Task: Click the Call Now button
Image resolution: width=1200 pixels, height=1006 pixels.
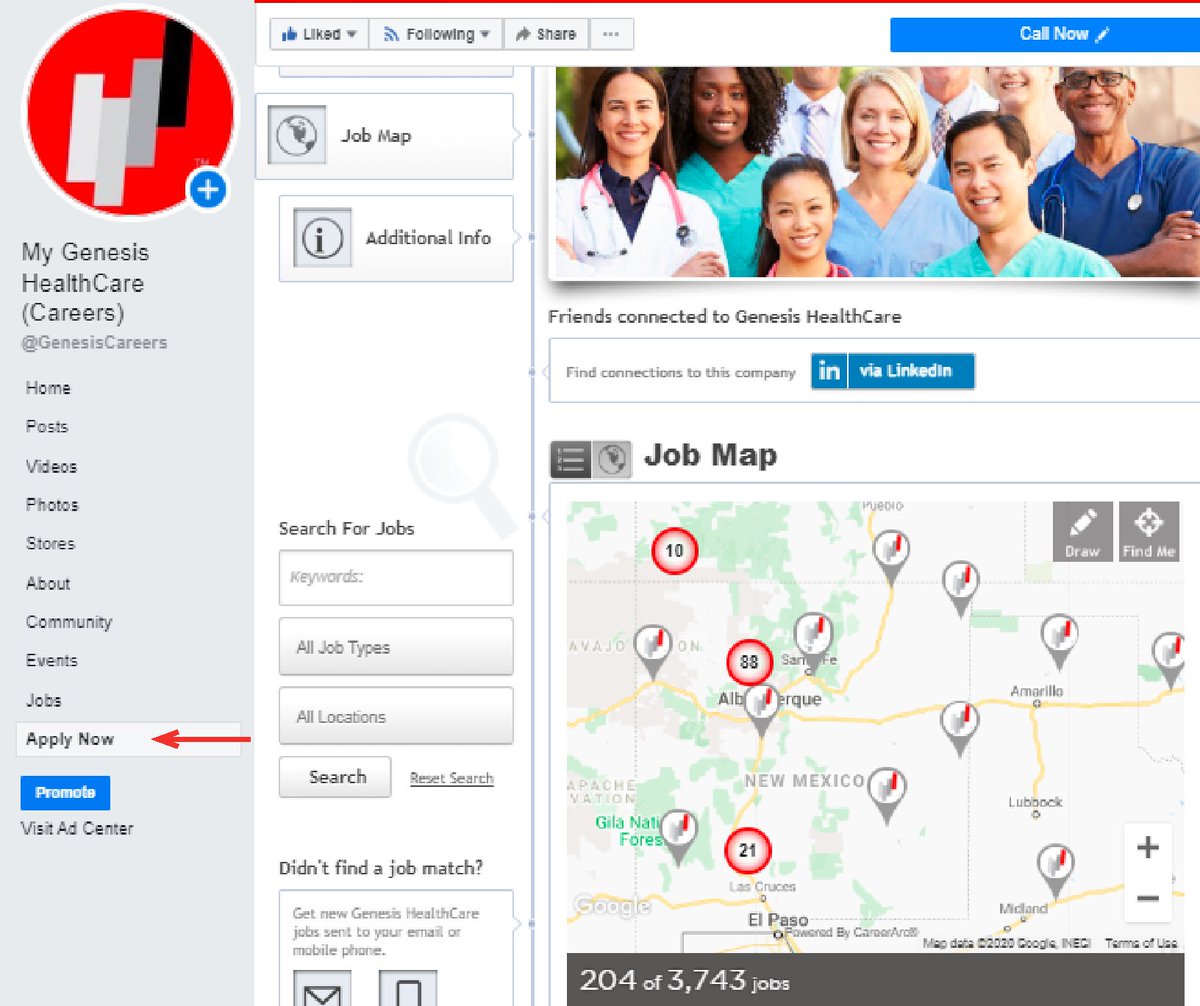Action: pyautogui.click(x=1045, y=34)
